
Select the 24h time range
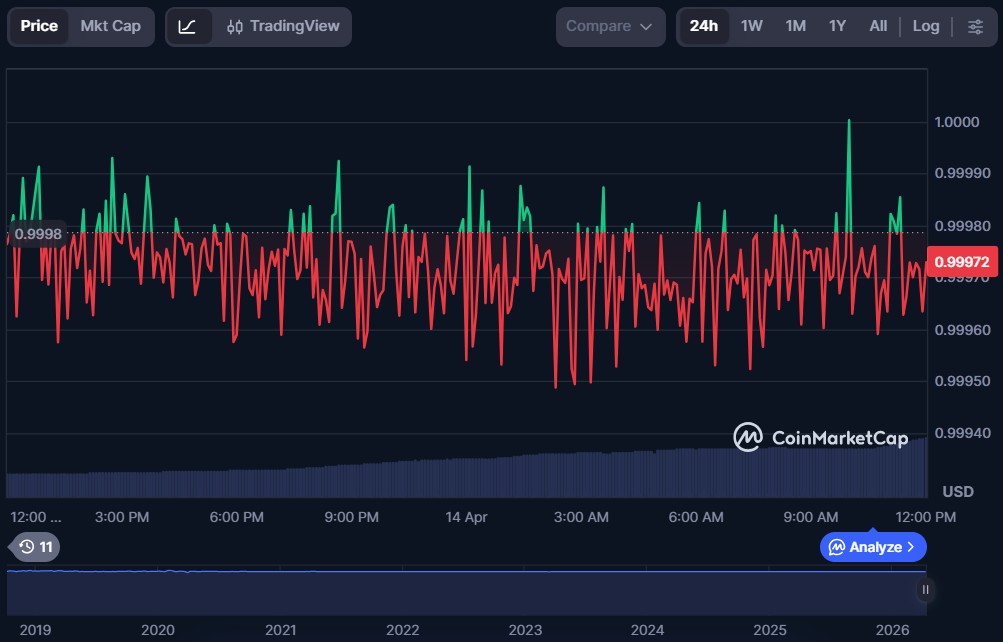[x=703, y=27]
